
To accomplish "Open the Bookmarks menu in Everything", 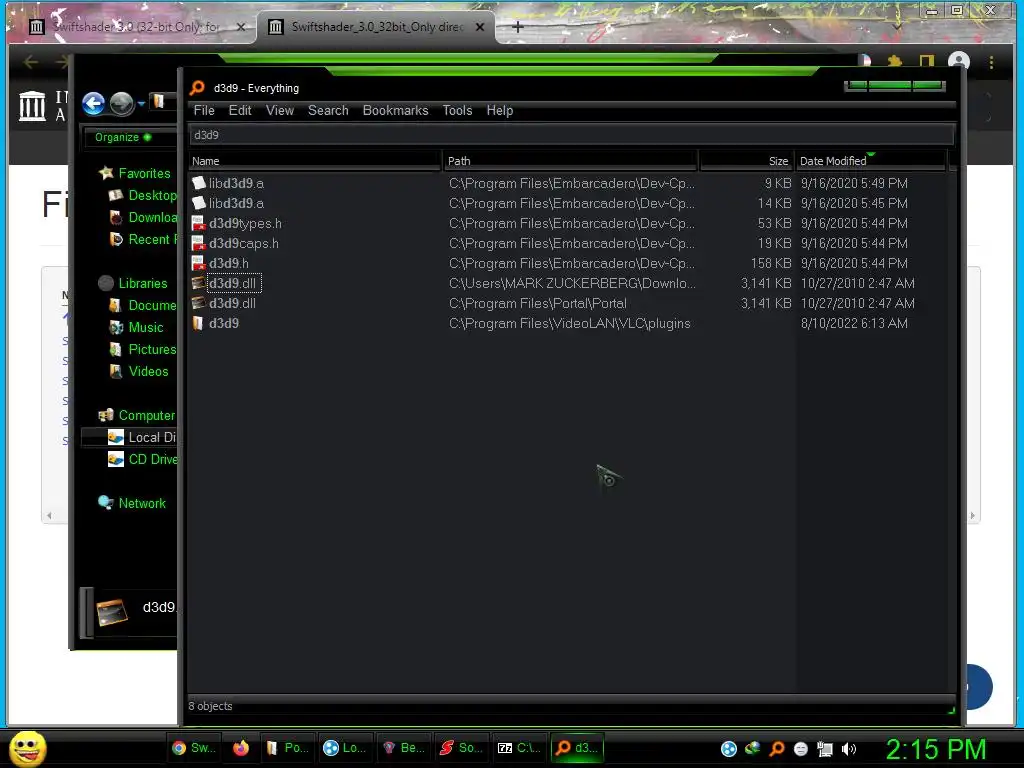I will tap(395, 110).
